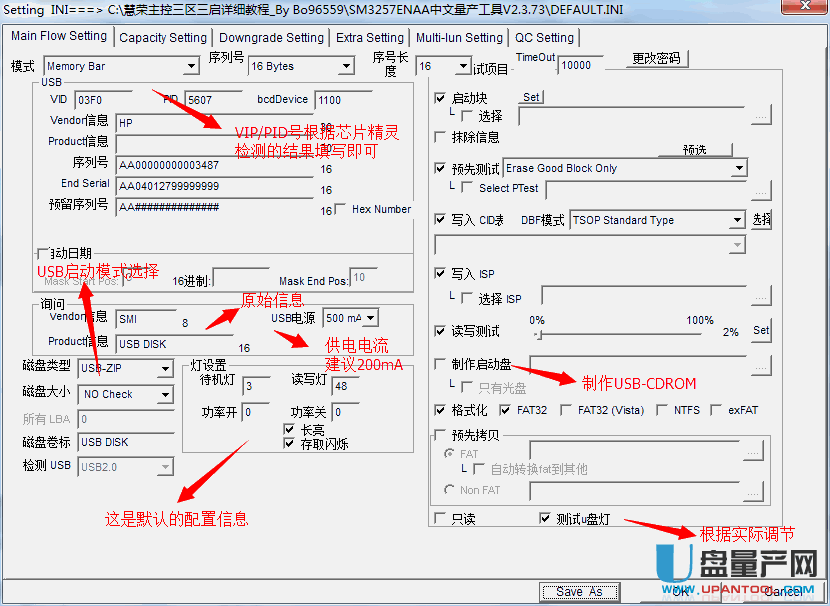Enable the NTFS format checkbox
This screenshot has width=830, height=606.
(x=661, y=410)
